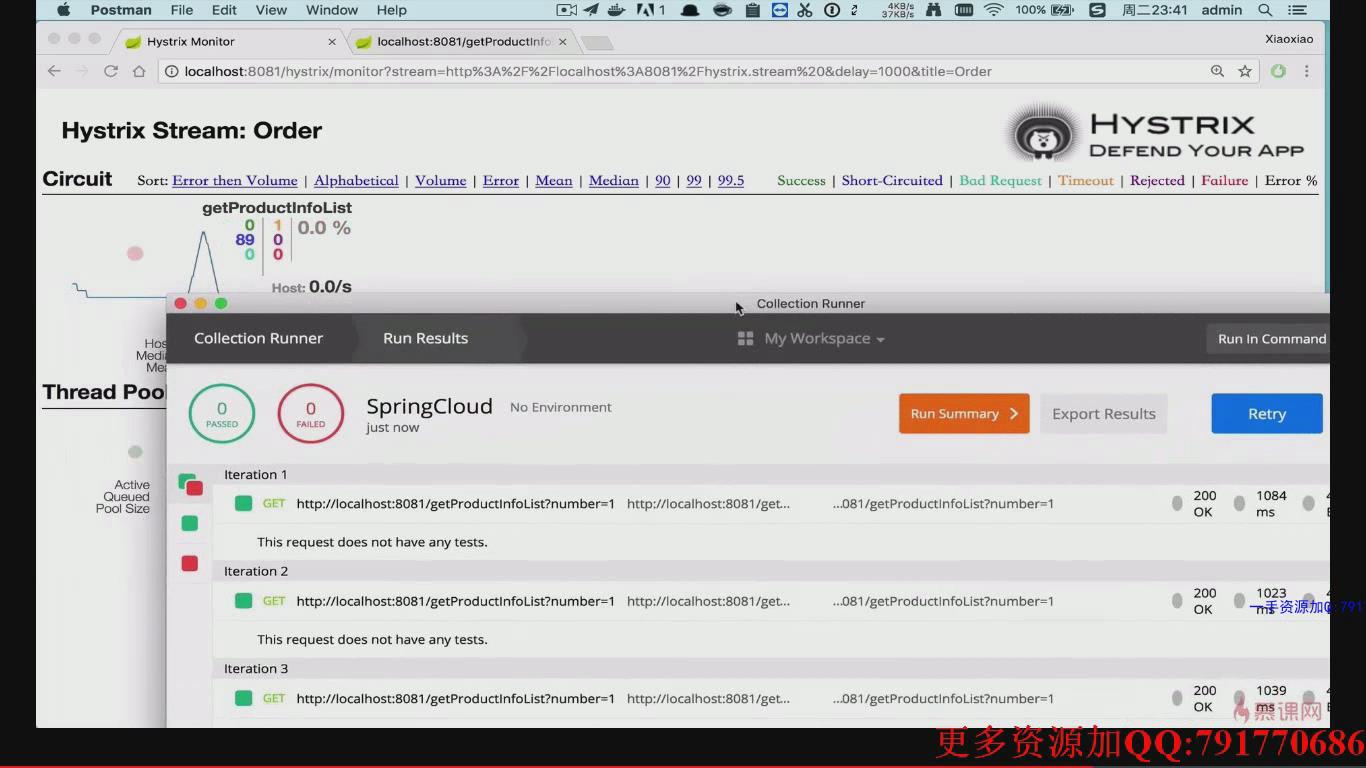Click the green status square in Iteration 2
Viewport: 1366px width, 768px height.
[x=243, y=601]
